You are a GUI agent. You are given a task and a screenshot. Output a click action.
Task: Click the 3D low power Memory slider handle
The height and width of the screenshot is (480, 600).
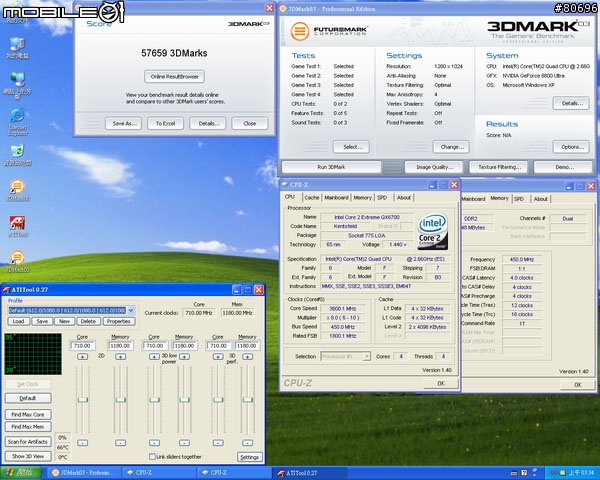tap(184, 400)
